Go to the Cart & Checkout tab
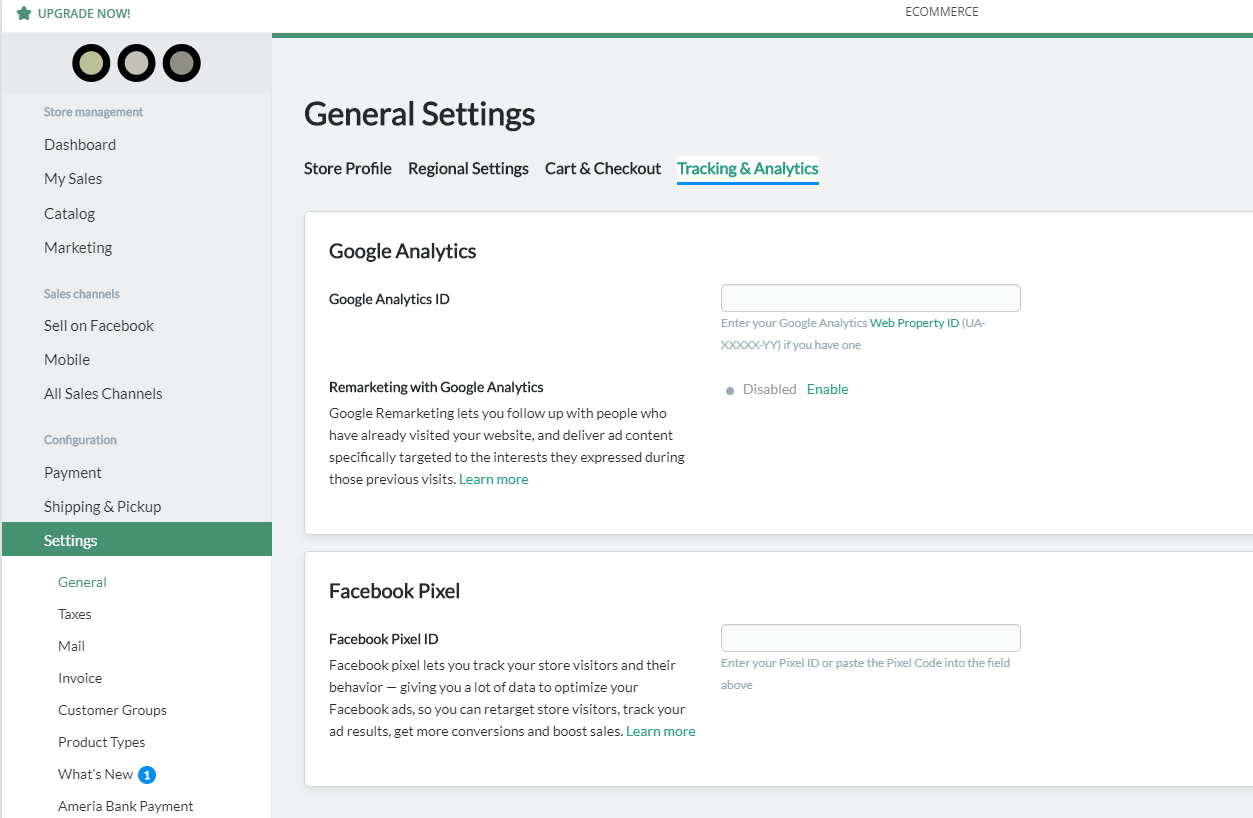Viewport: 1253px width, 818px height. point(602,168)
